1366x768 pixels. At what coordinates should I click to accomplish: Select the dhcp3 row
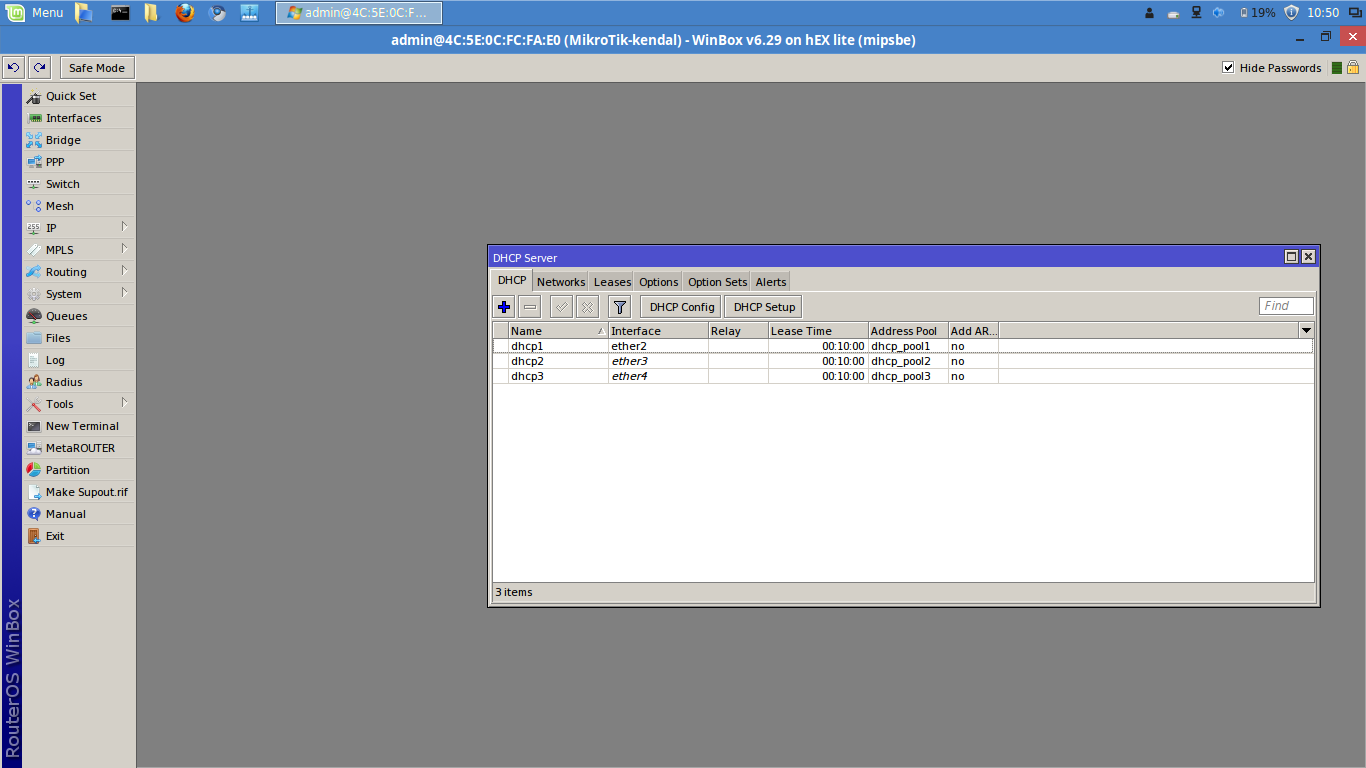[903, 376]
